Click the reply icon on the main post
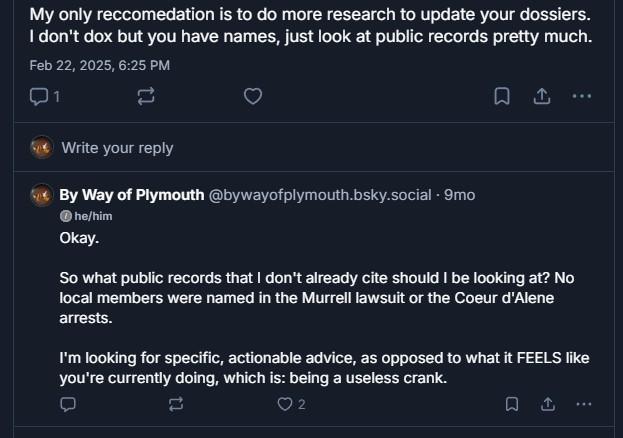The image size is (623, 438). pos(40,97)
